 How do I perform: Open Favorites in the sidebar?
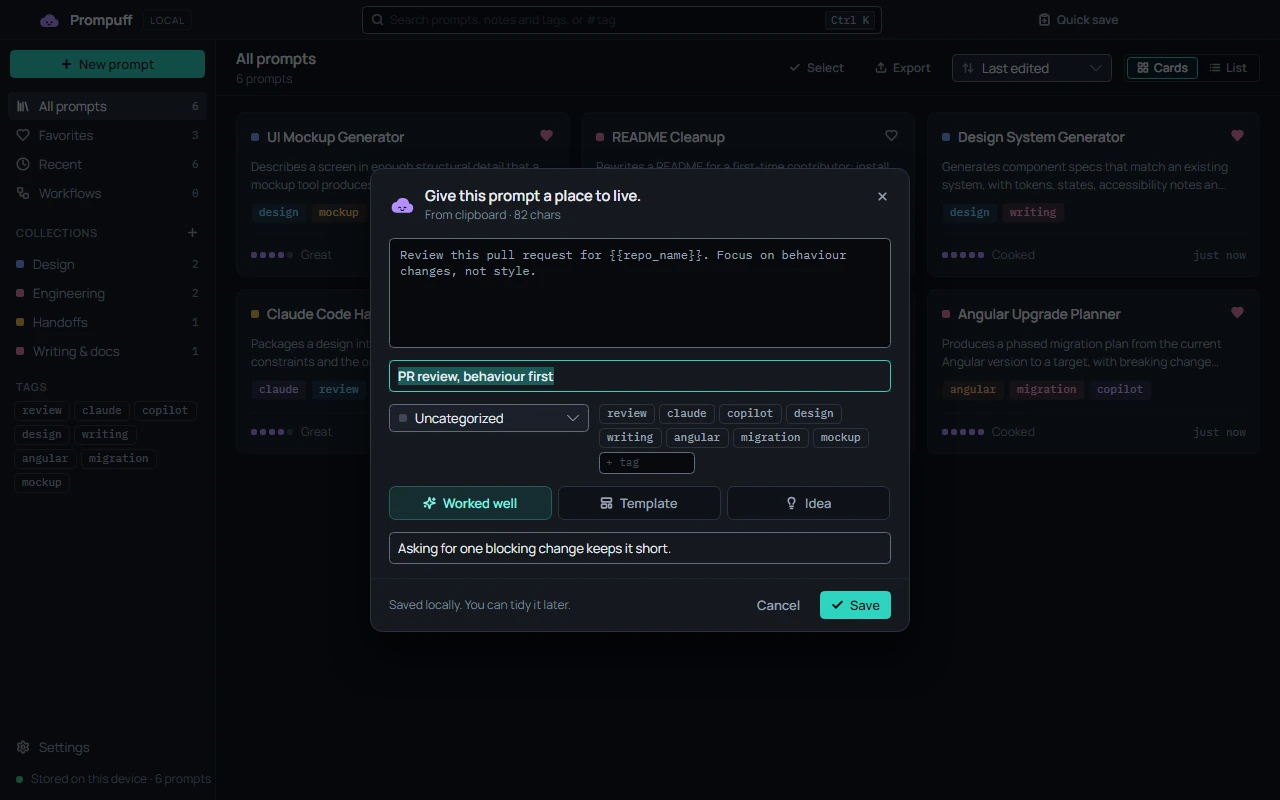tap(107, 135)
